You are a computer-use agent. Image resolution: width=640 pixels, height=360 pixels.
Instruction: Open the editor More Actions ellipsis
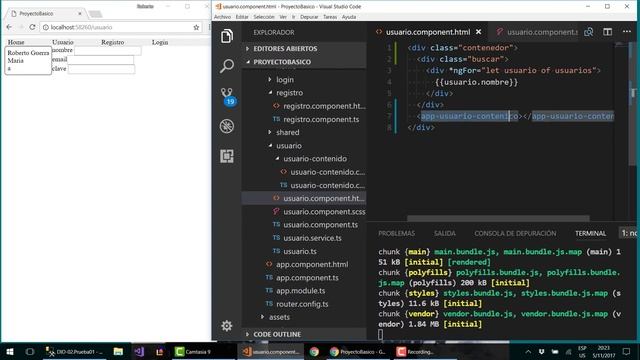[x=627, y=32]
